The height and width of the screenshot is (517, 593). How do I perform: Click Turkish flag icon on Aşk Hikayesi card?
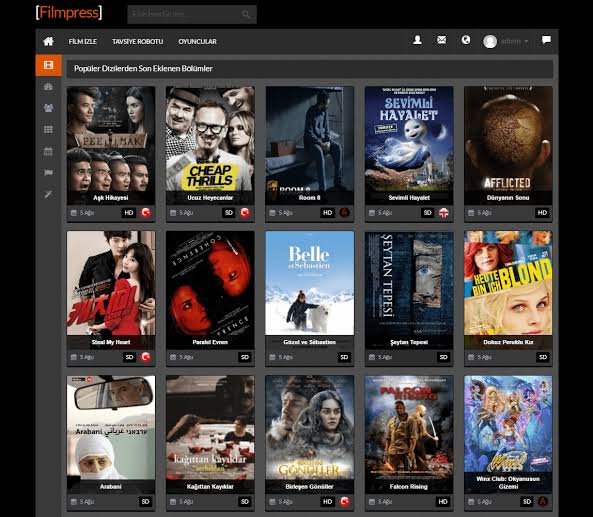point(146,213)
